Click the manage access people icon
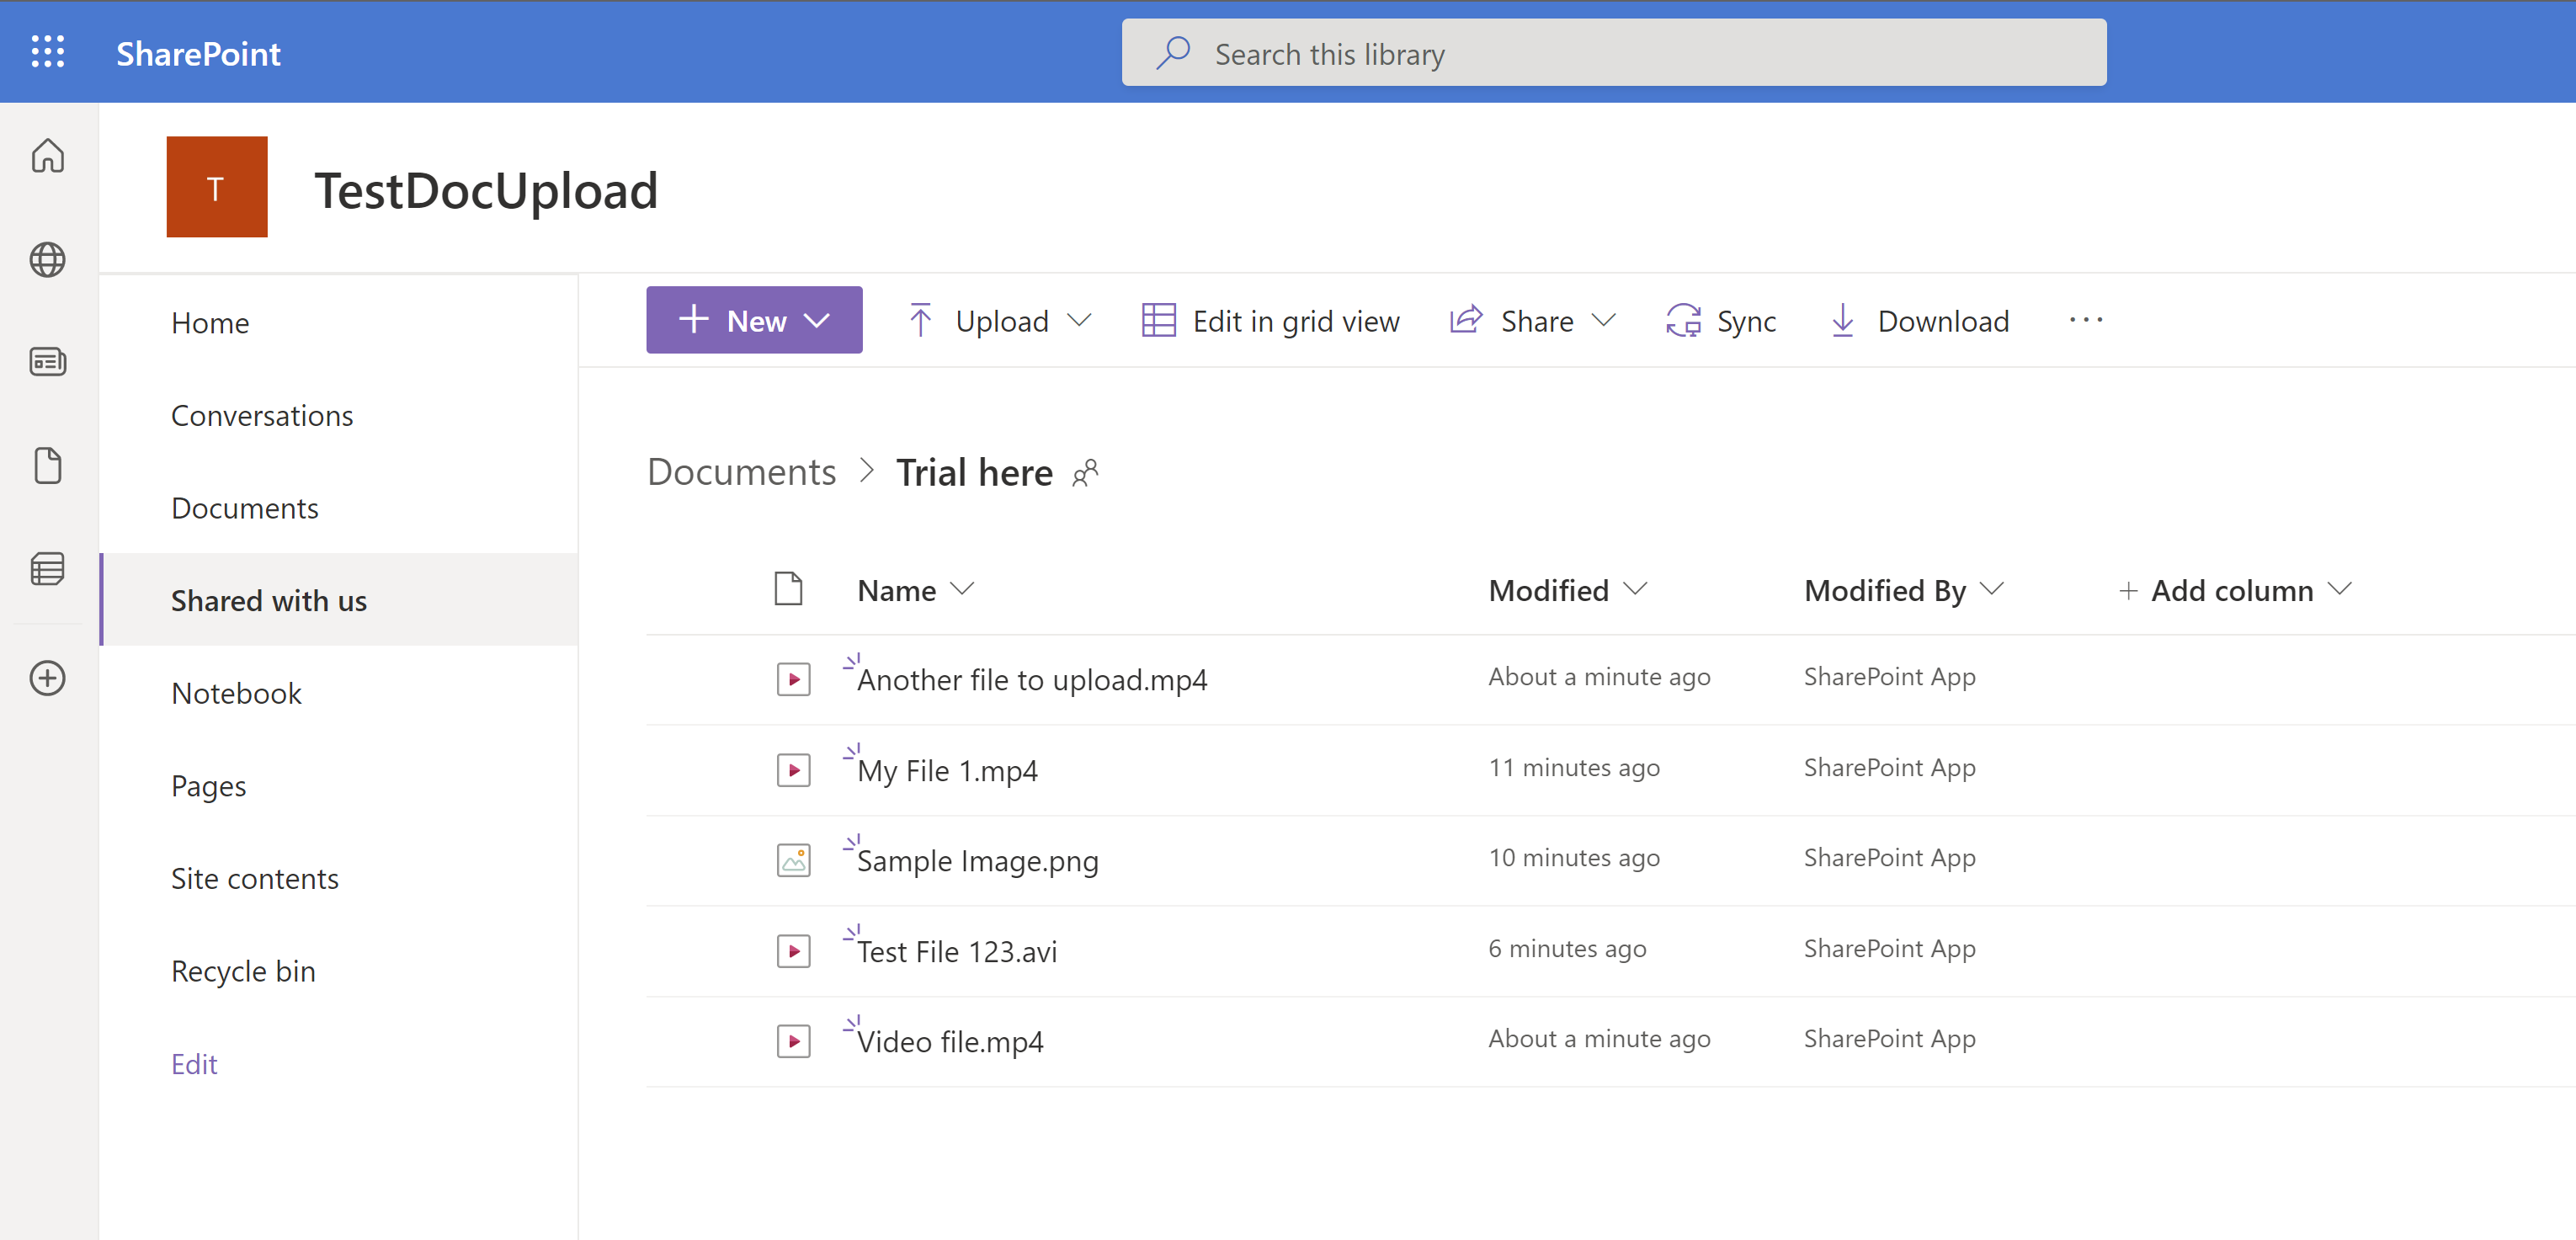This screenshot has width=2576, height=1240. 1085,473
